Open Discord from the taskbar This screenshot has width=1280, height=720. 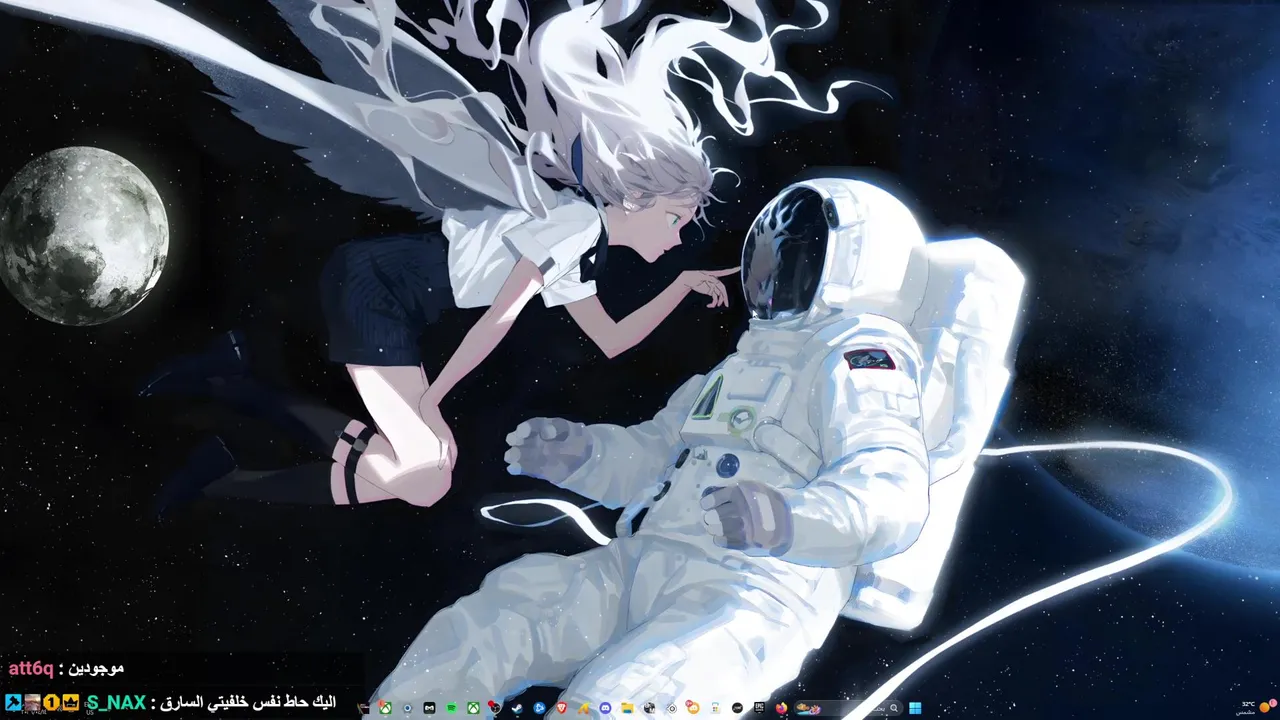pyautogui.click(x=605, y=708)
